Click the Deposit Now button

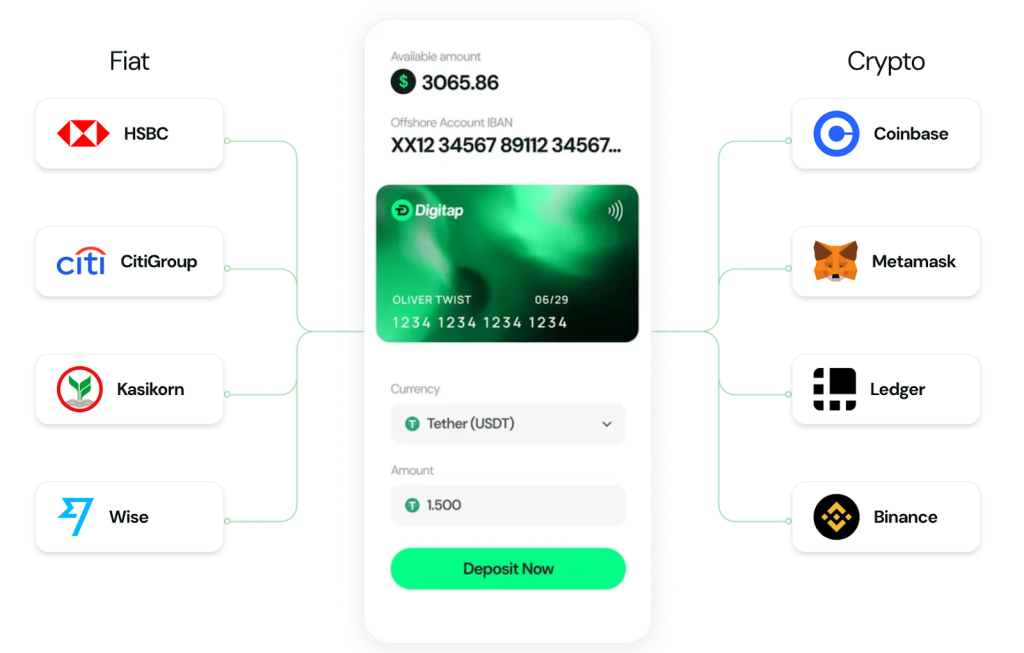[x=508, y=569]
